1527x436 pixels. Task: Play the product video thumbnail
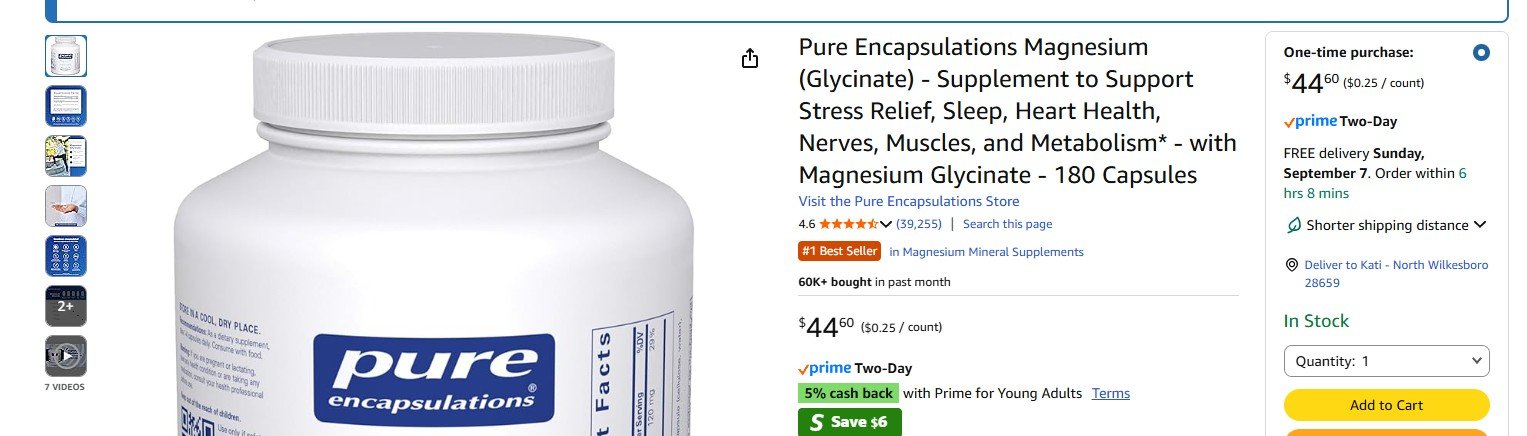coord(65,356)
